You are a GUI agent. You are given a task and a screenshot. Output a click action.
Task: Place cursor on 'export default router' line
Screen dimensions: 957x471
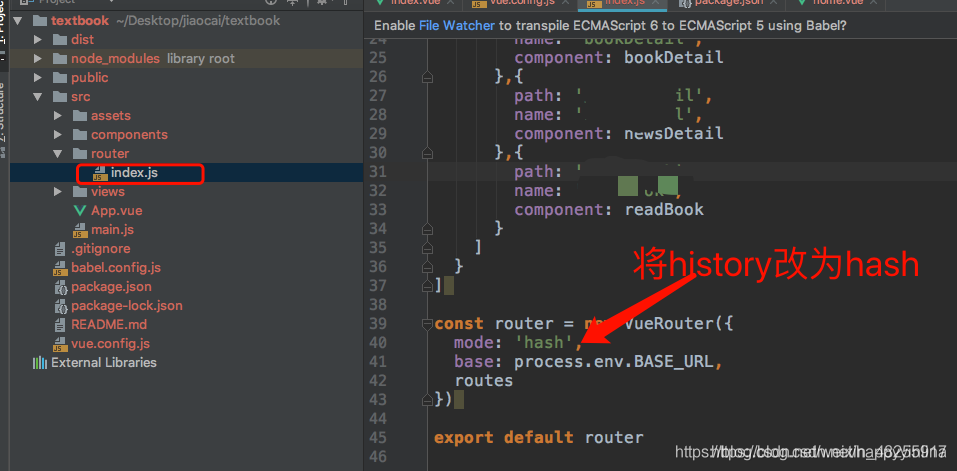(538, 437)
